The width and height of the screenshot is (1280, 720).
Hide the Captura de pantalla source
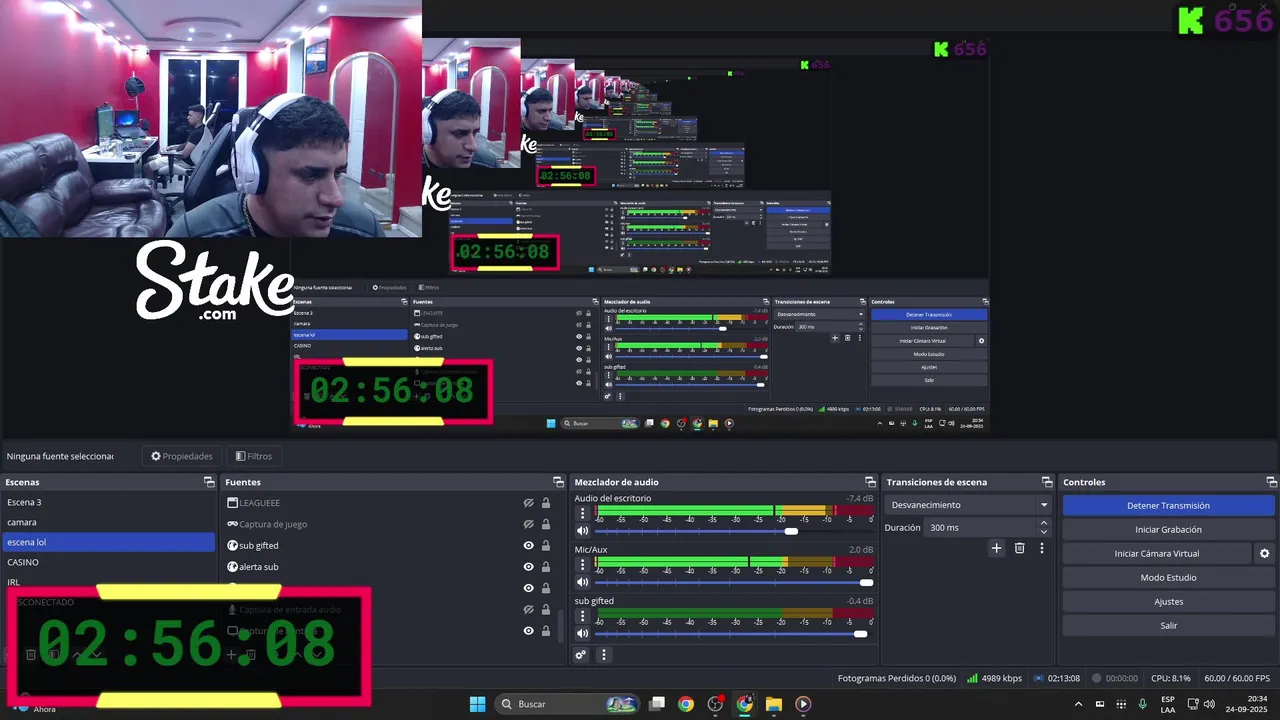click(528, 631)
